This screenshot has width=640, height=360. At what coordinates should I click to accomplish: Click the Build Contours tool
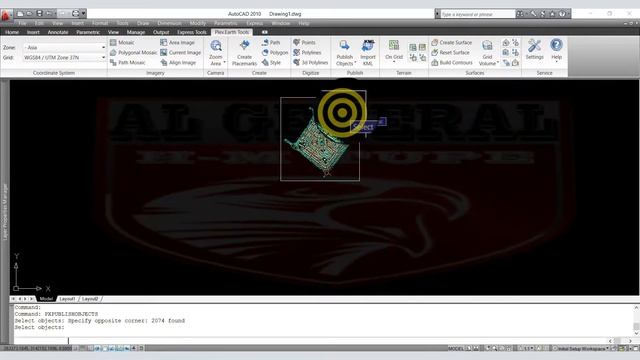[452, 62]
